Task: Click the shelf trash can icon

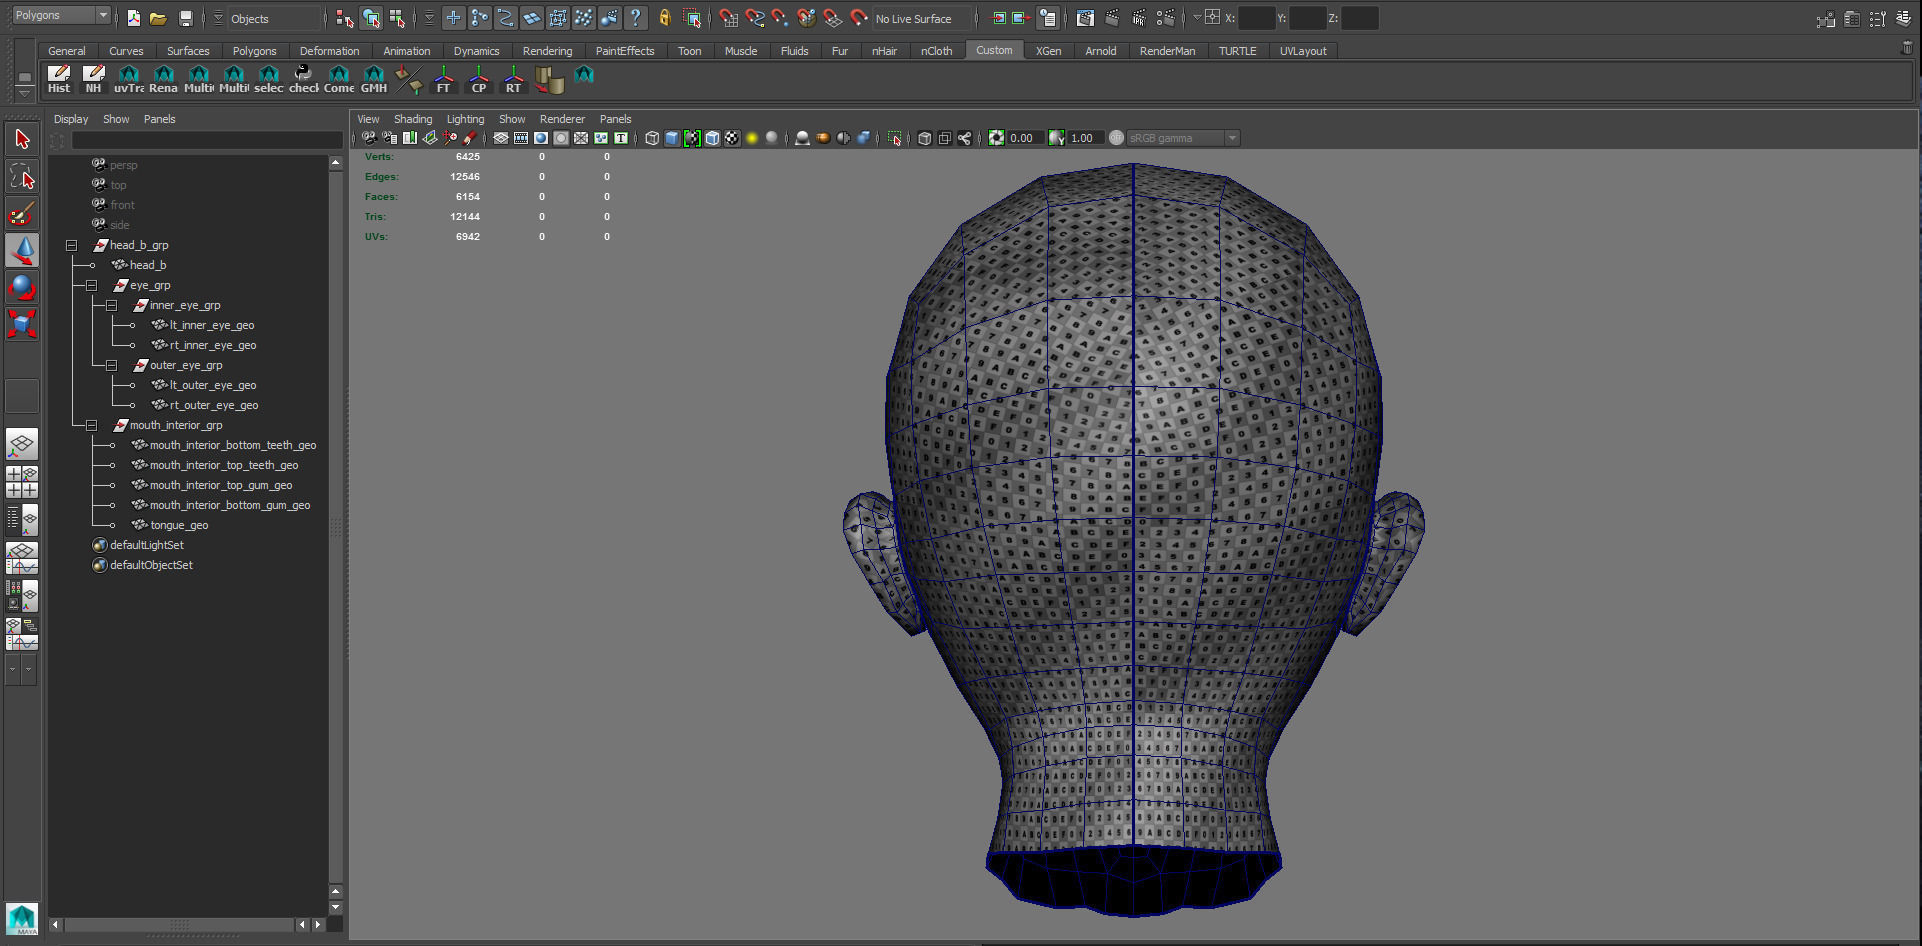Action: (x=1906, y=48)
